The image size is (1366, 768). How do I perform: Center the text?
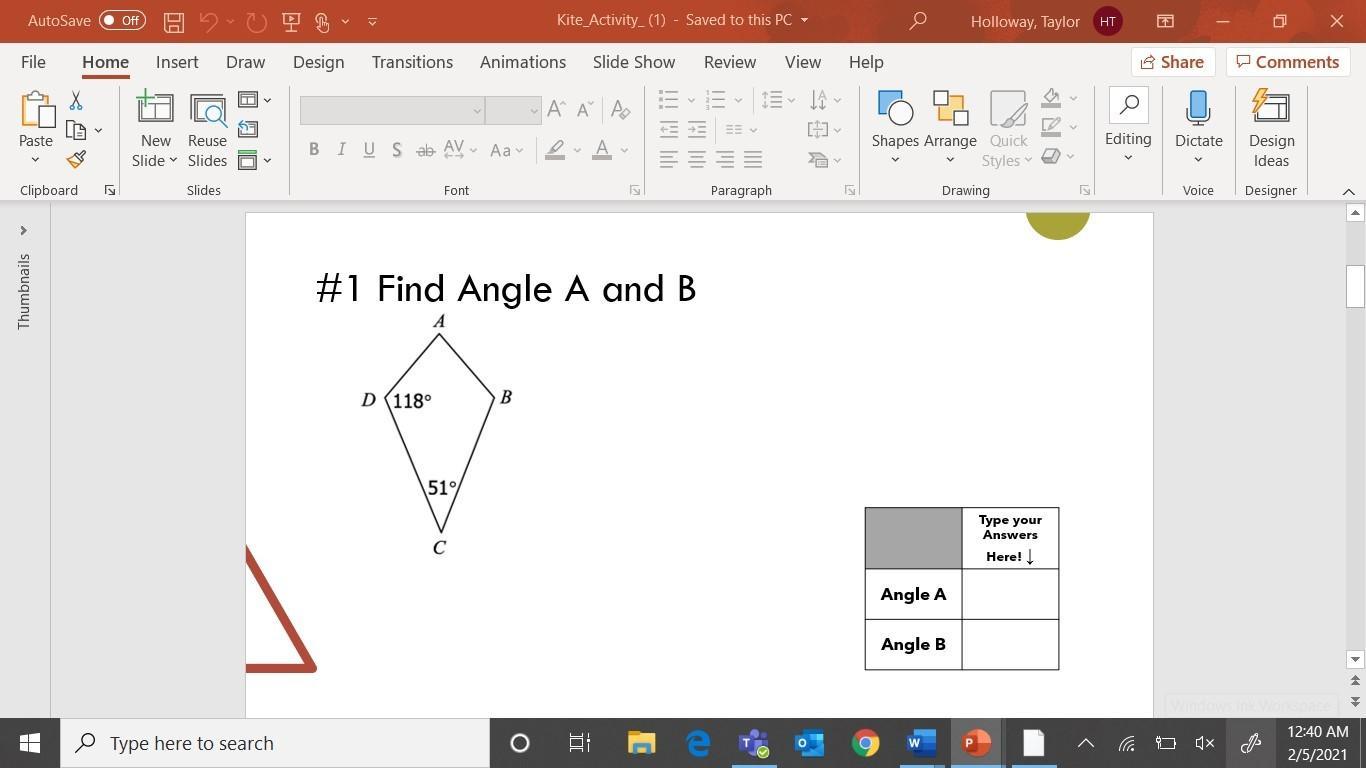click(697, 159)
